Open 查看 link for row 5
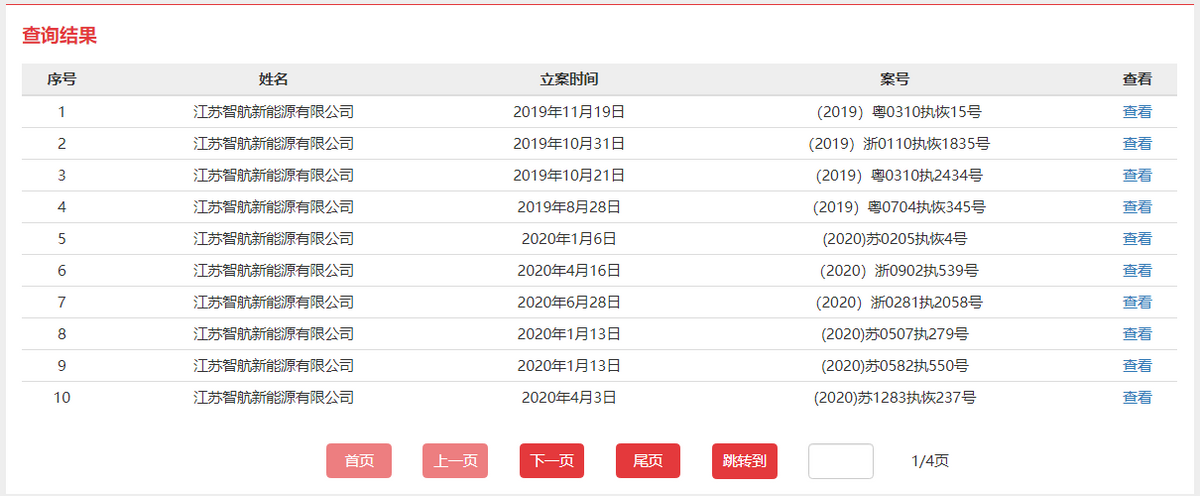Viewport: 1200px width, 496px height. [1137, 239]
